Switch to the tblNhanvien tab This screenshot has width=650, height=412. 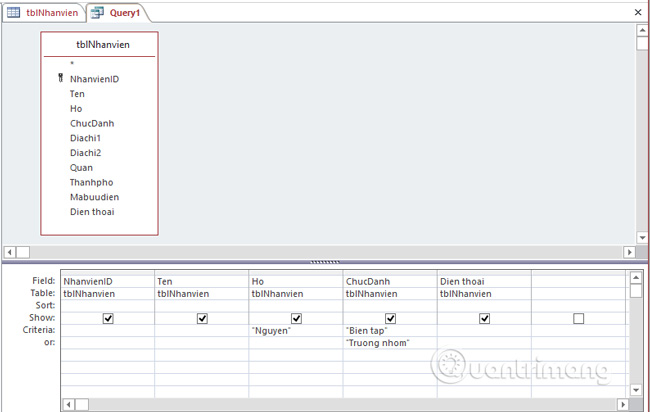(x=43, y=13)
